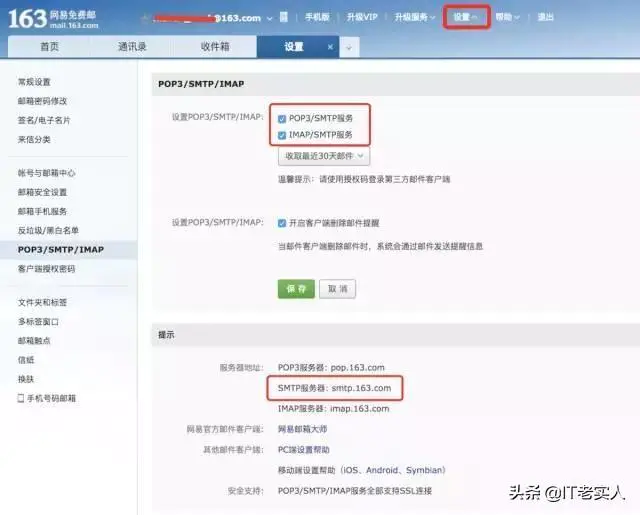Screen dimensions: 640x515
Task: Click the 升级VIP link
Action: [x=362, y=17]
